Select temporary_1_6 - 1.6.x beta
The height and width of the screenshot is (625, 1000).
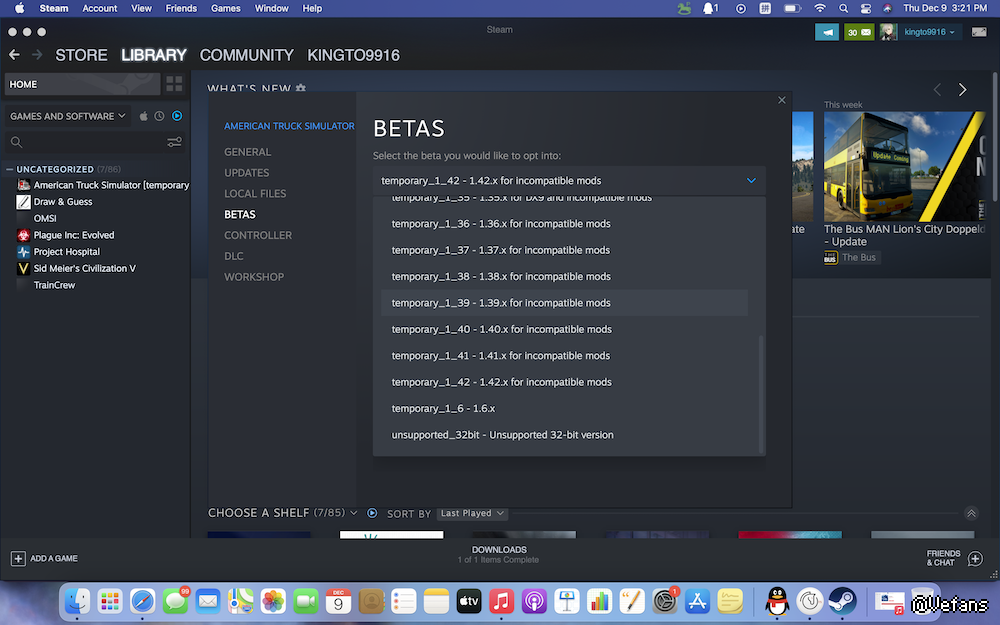click(564, 408)
